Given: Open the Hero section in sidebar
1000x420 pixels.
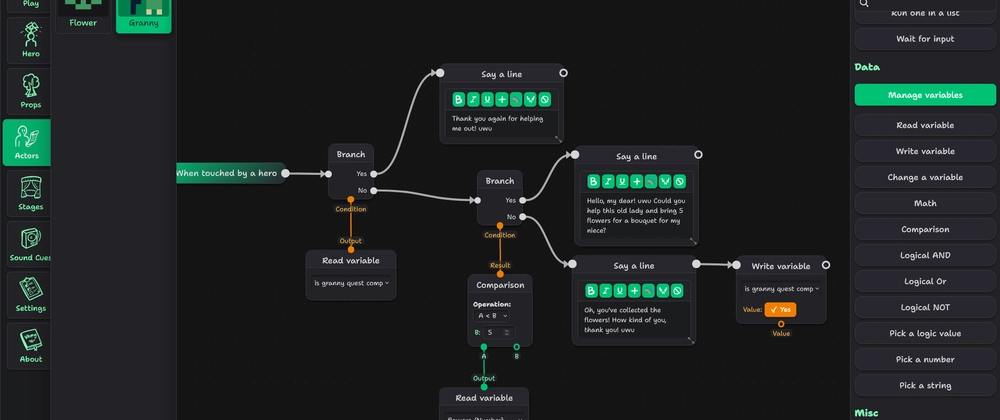Looking at the screenshot, I should tap(30, 40).
